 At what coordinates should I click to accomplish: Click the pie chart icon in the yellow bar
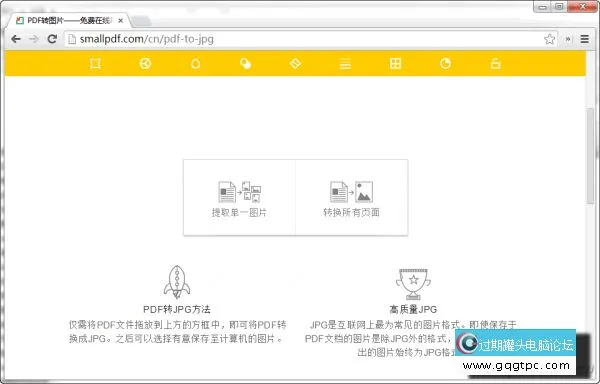tap(445, 63)
